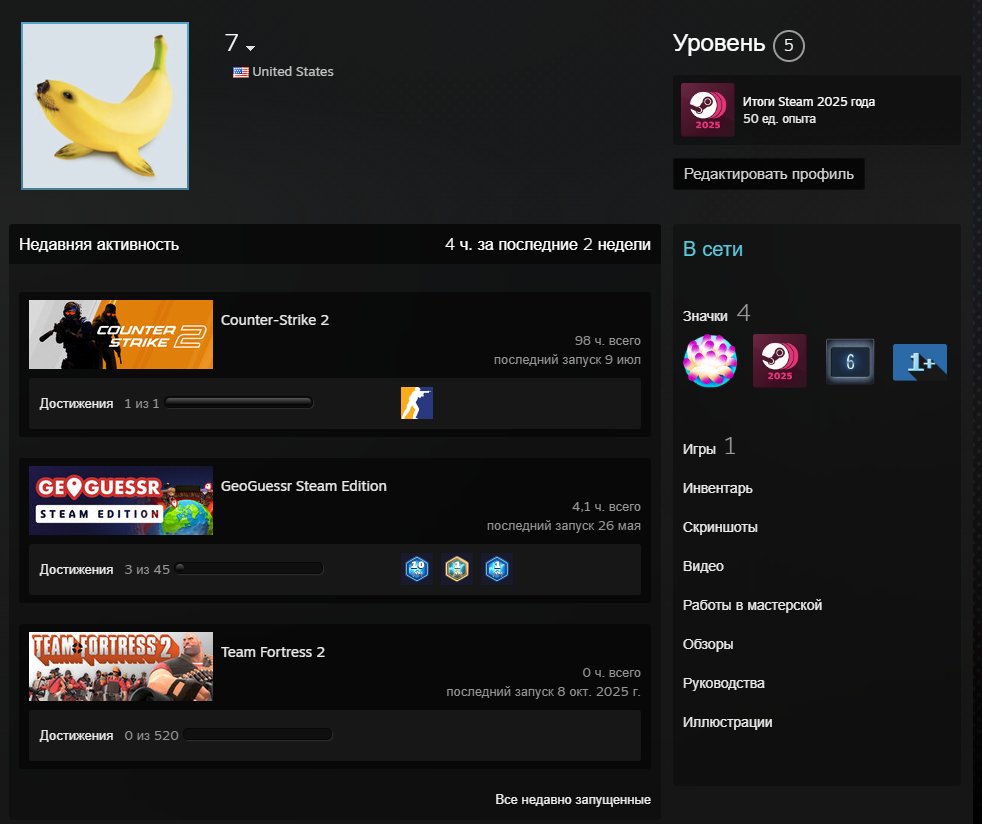
Task: Open the gold-bordered GeoGuessr achievement icon
Action: coord(457,569)
